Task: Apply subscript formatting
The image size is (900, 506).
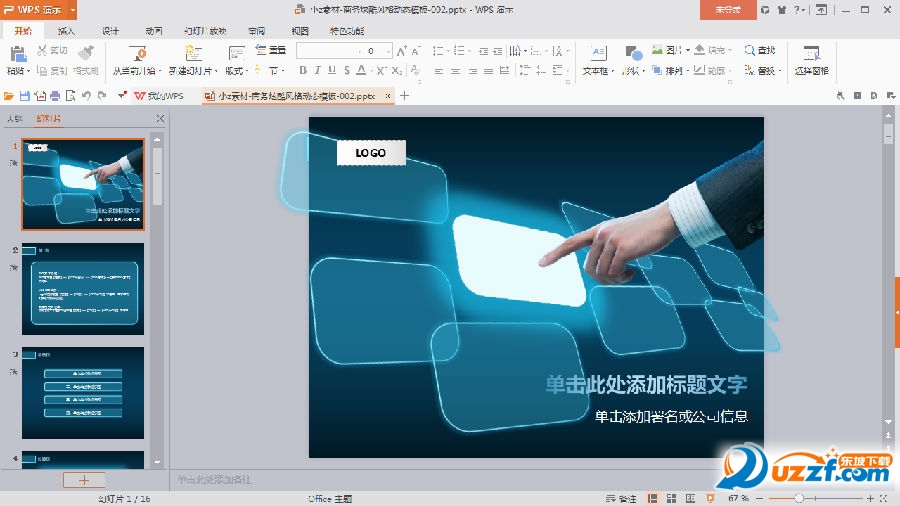Action: (397, 71)
